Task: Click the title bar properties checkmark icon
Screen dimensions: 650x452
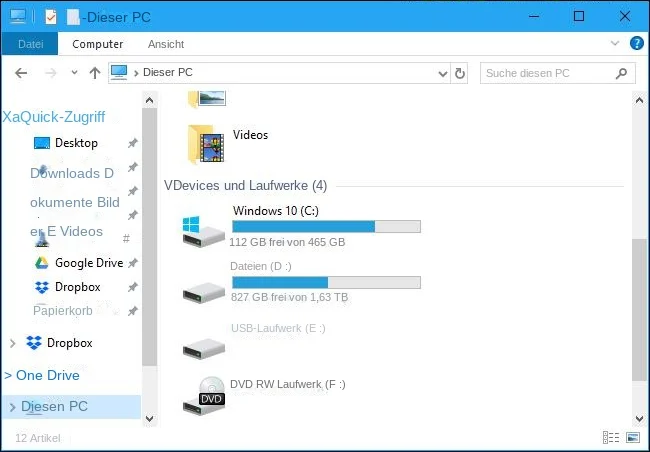Action: pos(51,17)
